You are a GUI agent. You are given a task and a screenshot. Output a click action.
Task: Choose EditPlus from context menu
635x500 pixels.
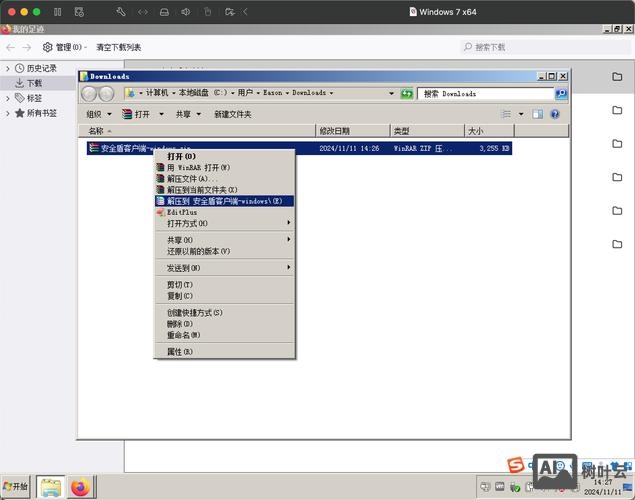coord(224,212)
